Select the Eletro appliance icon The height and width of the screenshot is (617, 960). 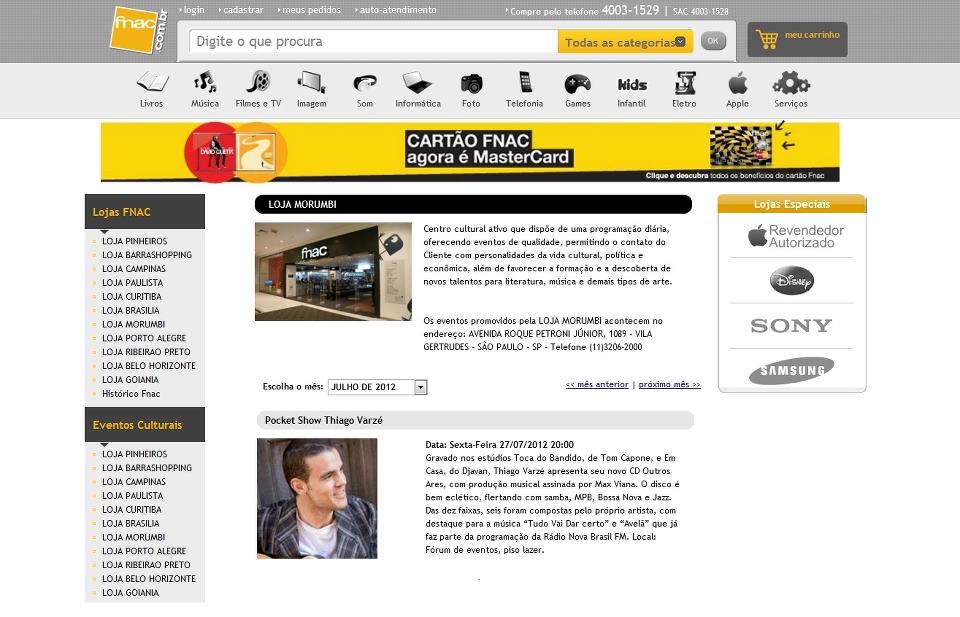[684, 83]
